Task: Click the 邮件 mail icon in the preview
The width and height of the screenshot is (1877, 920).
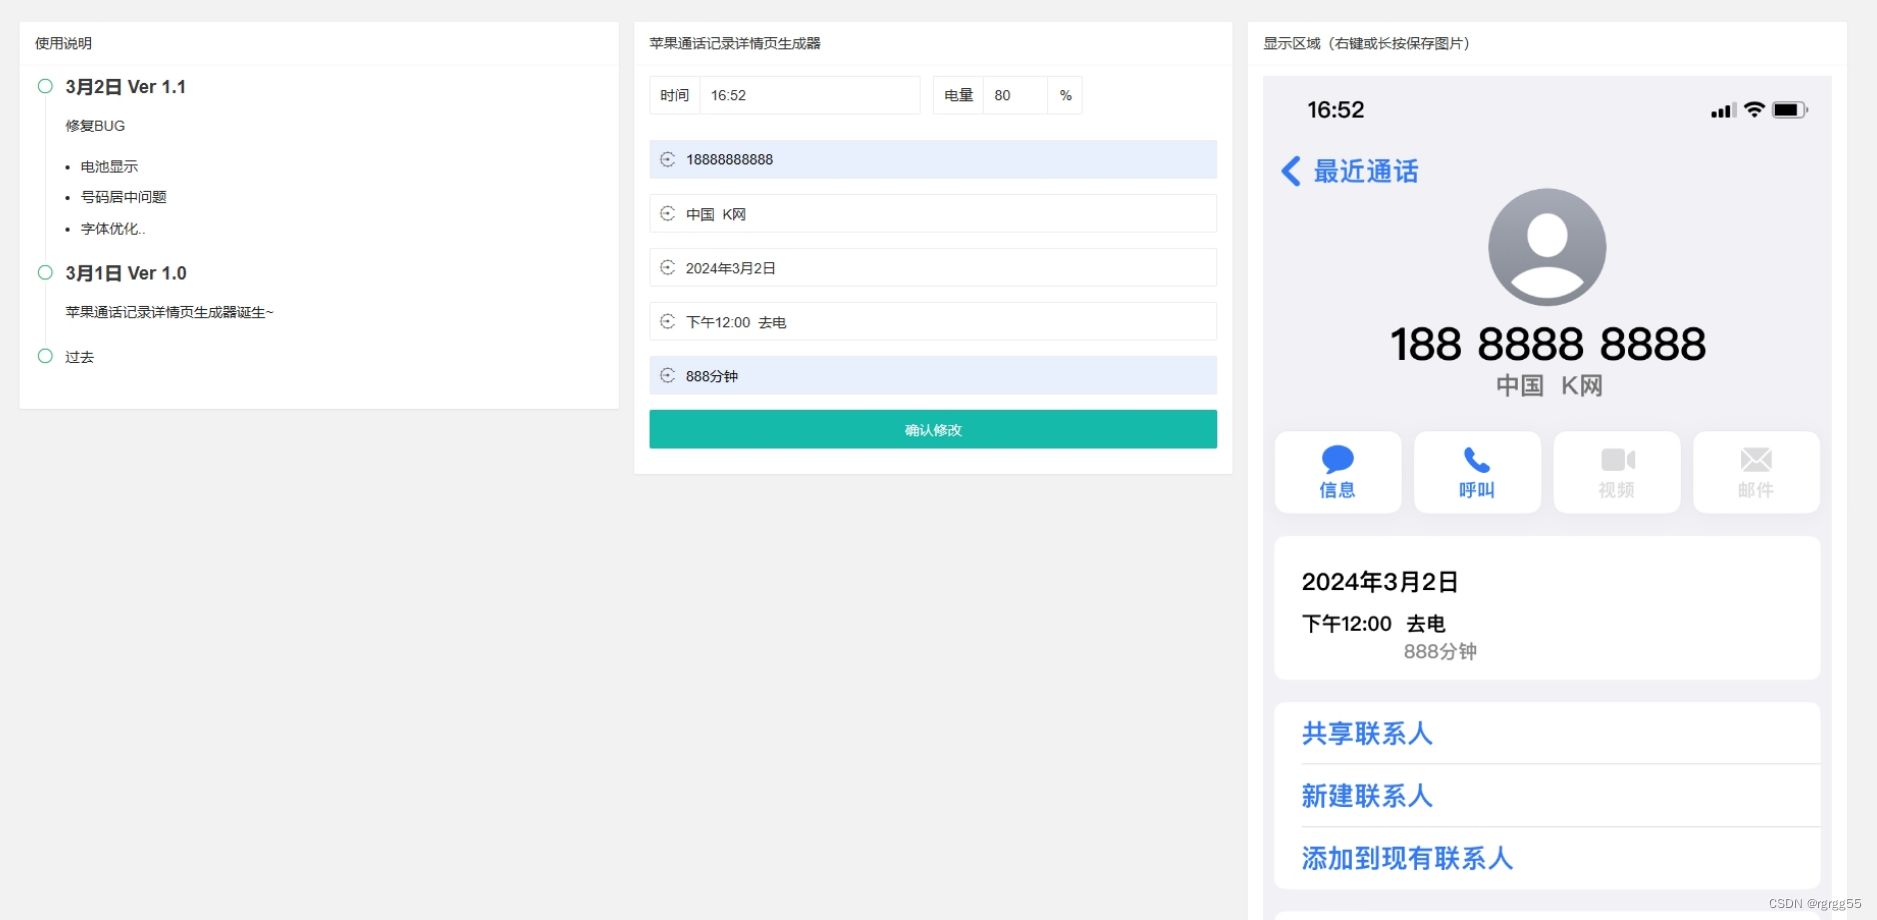Action: click(1756, 459)
